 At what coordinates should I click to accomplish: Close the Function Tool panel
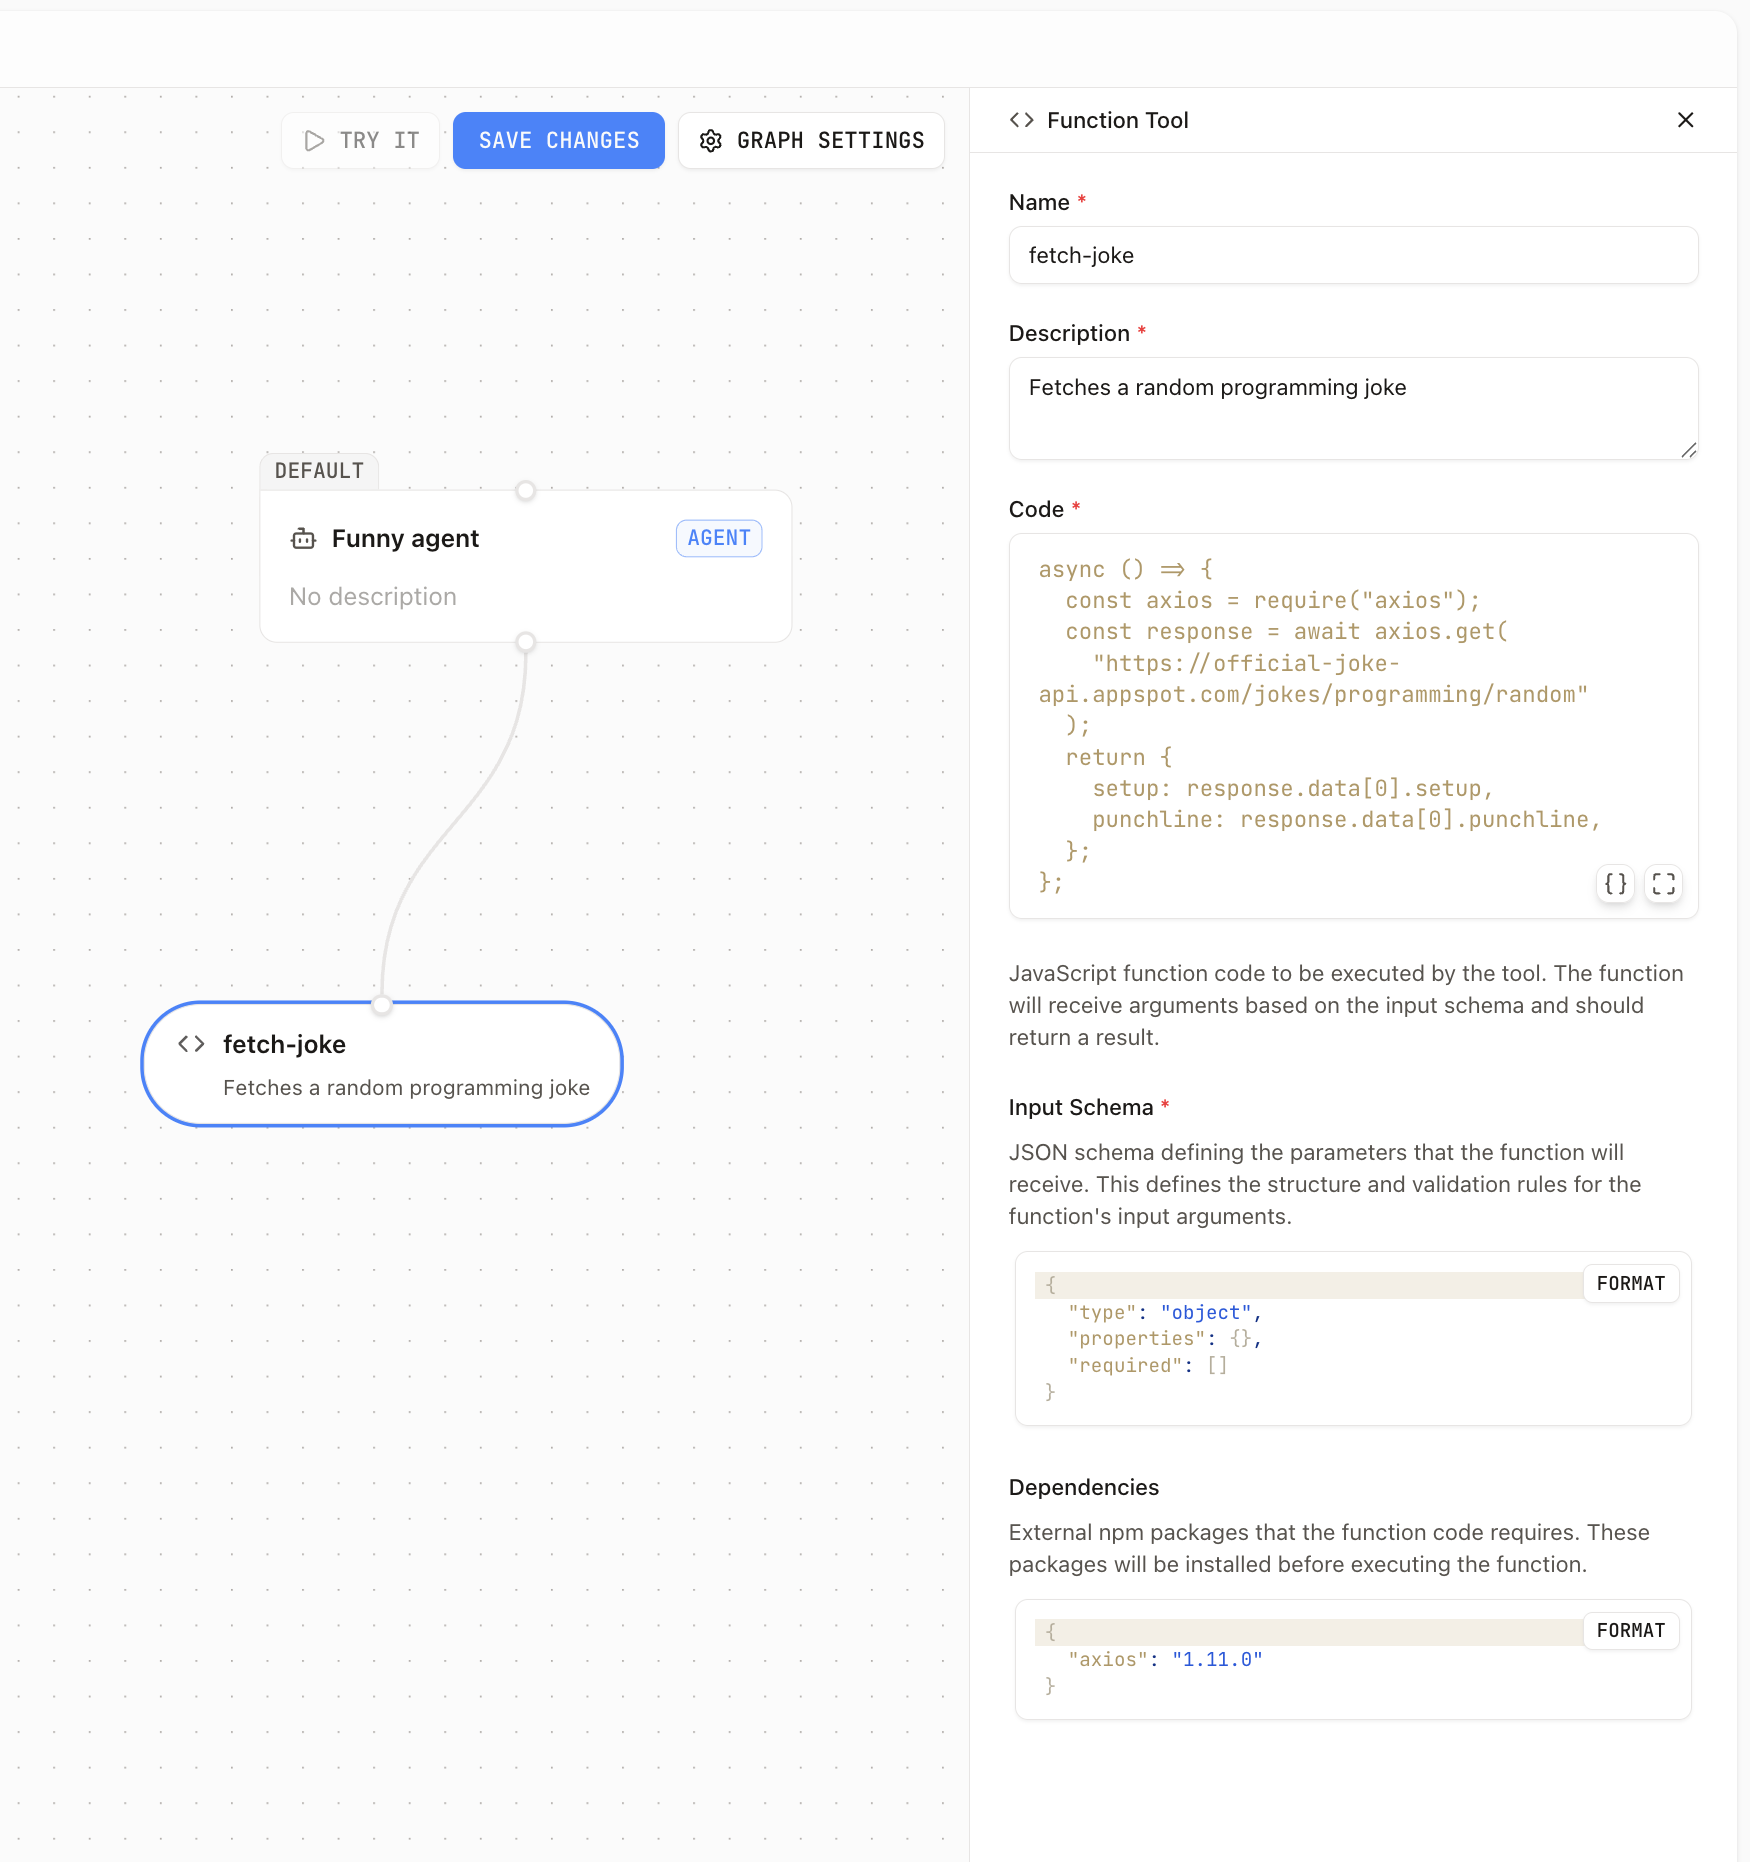1686,120
